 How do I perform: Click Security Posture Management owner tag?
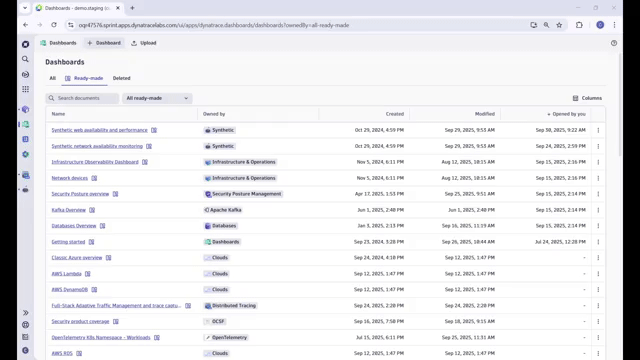pyautogui.click(x=243, y=194)
